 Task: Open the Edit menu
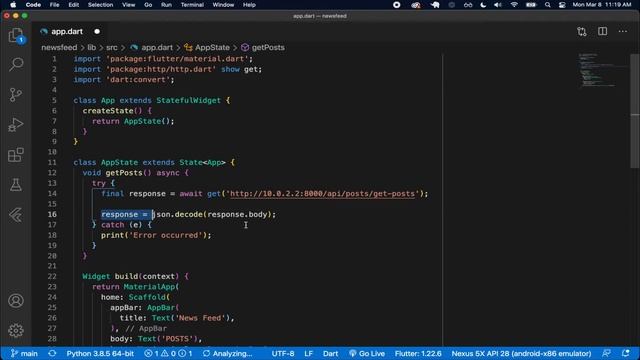click(73, 5)
